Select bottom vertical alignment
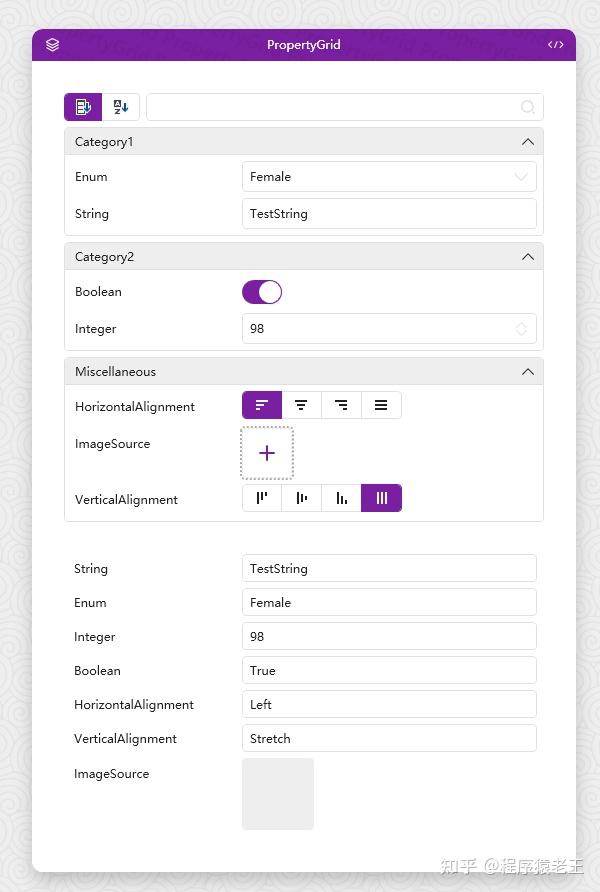The width and height of the screenshot is (600, 892). click(x=341, y=498)
